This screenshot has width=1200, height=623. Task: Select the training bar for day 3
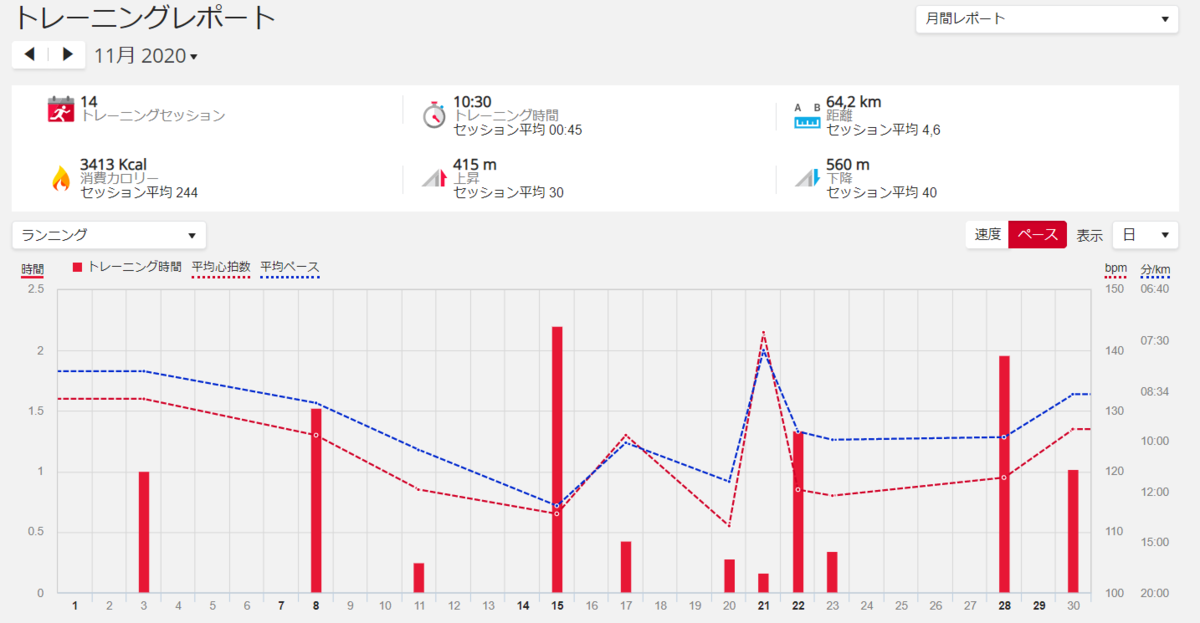[144, 532]
